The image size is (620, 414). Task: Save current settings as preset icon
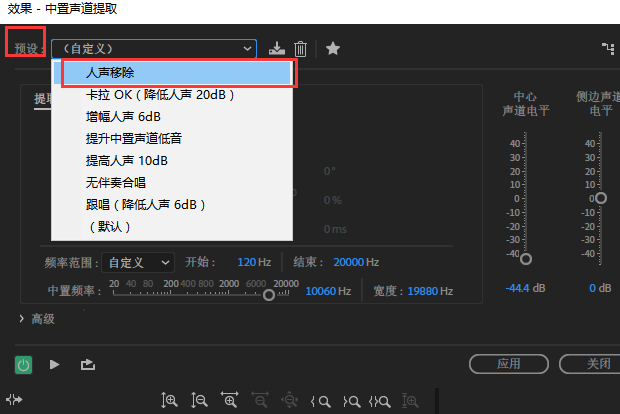[x=277, y=48]
